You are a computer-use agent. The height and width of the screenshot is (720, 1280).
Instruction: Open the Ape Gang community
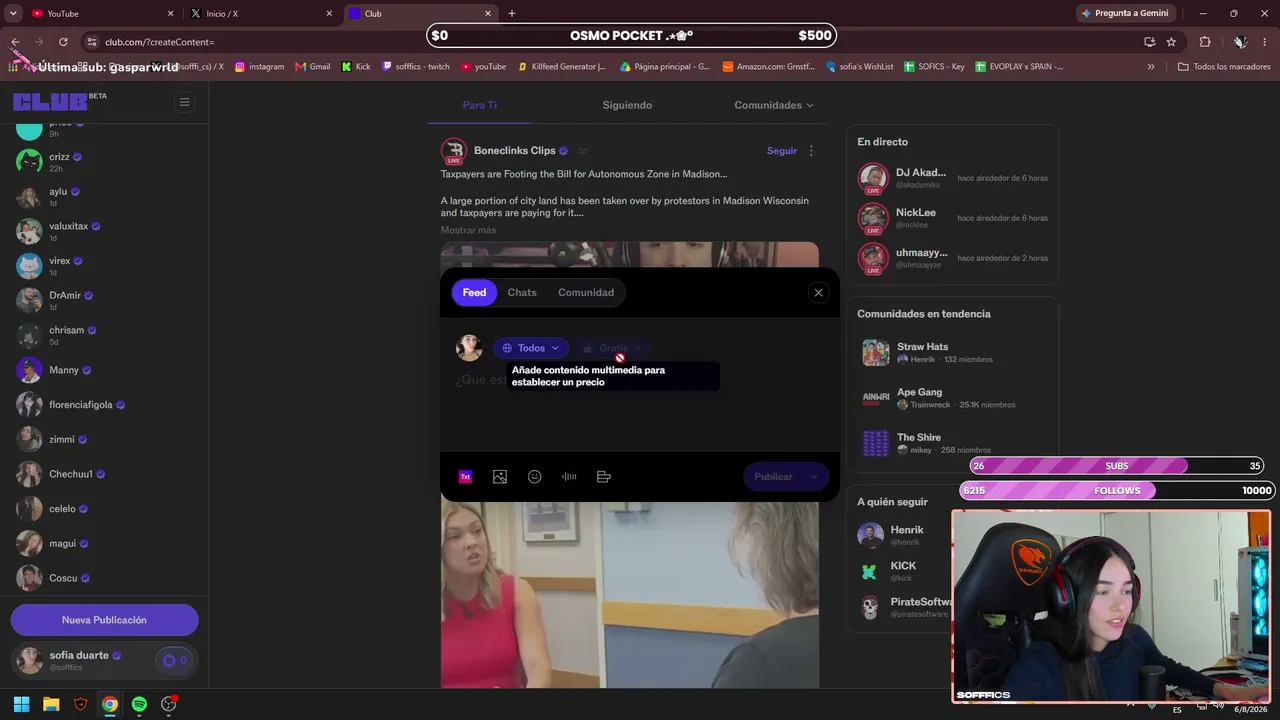click(x=952, y=398)
